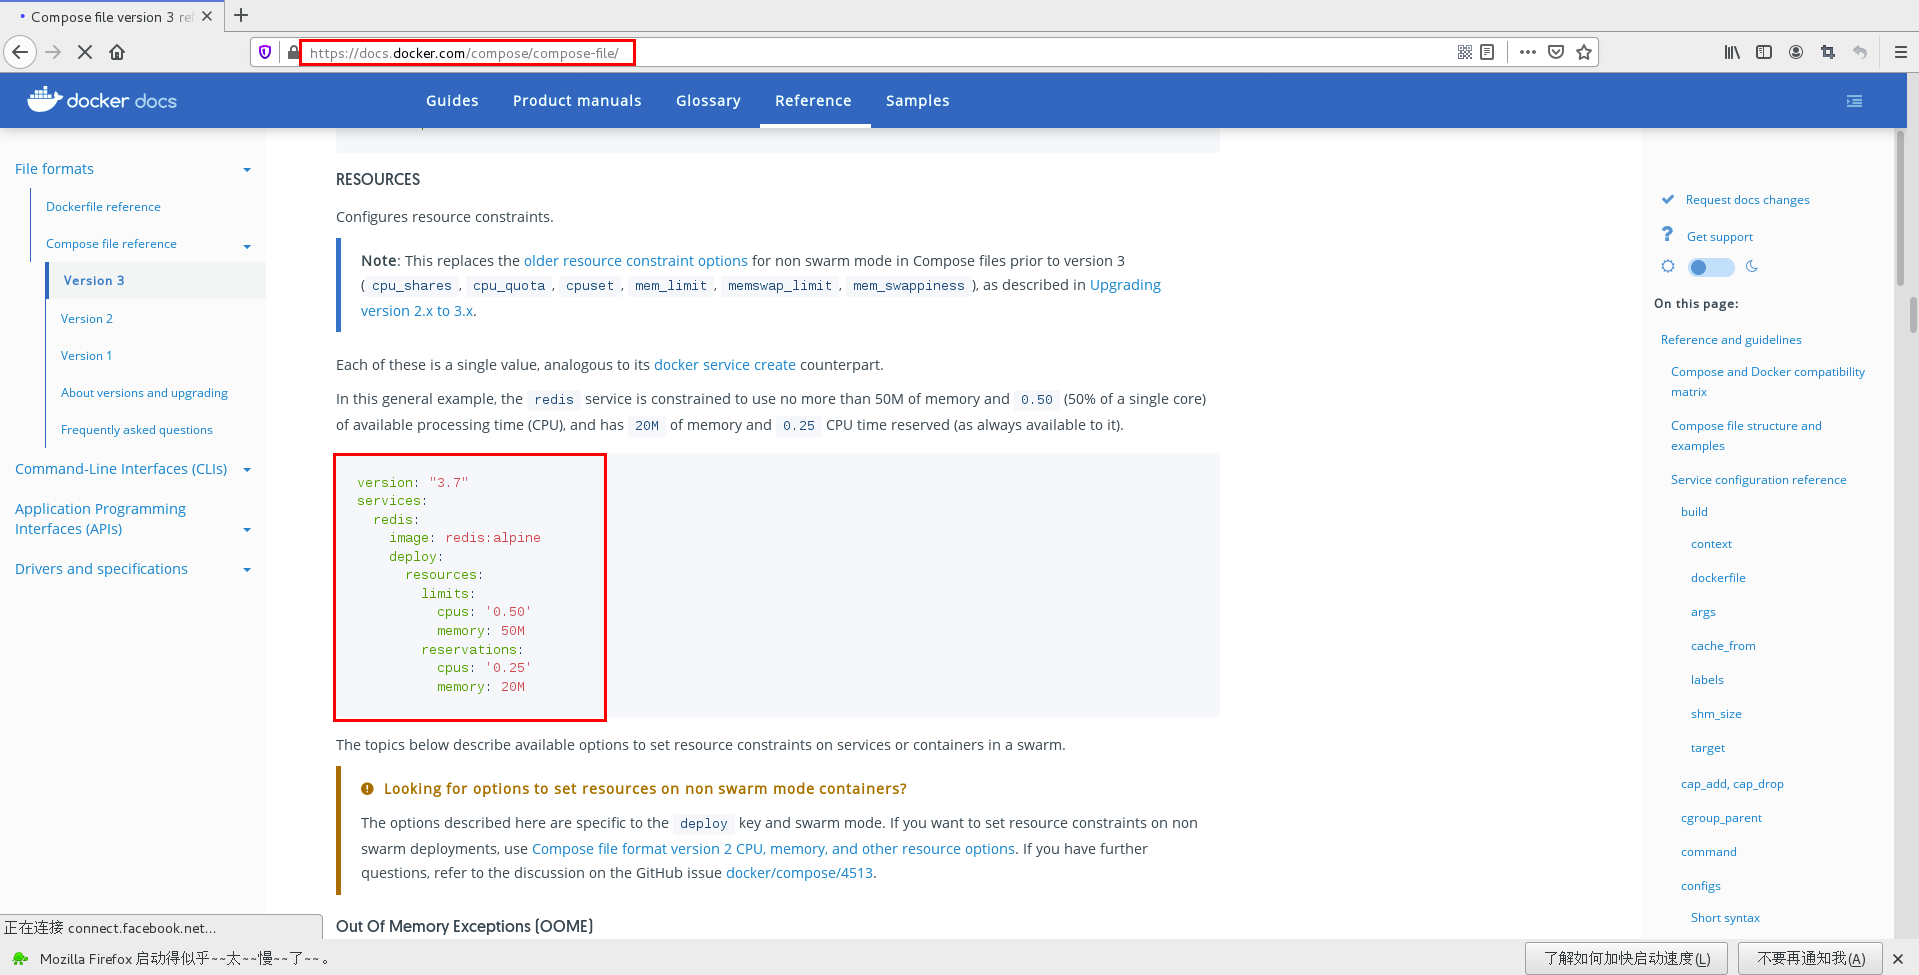Click the tracking protection shield icon
This screenshot has width=1919, height=975.
coord(264,51)
